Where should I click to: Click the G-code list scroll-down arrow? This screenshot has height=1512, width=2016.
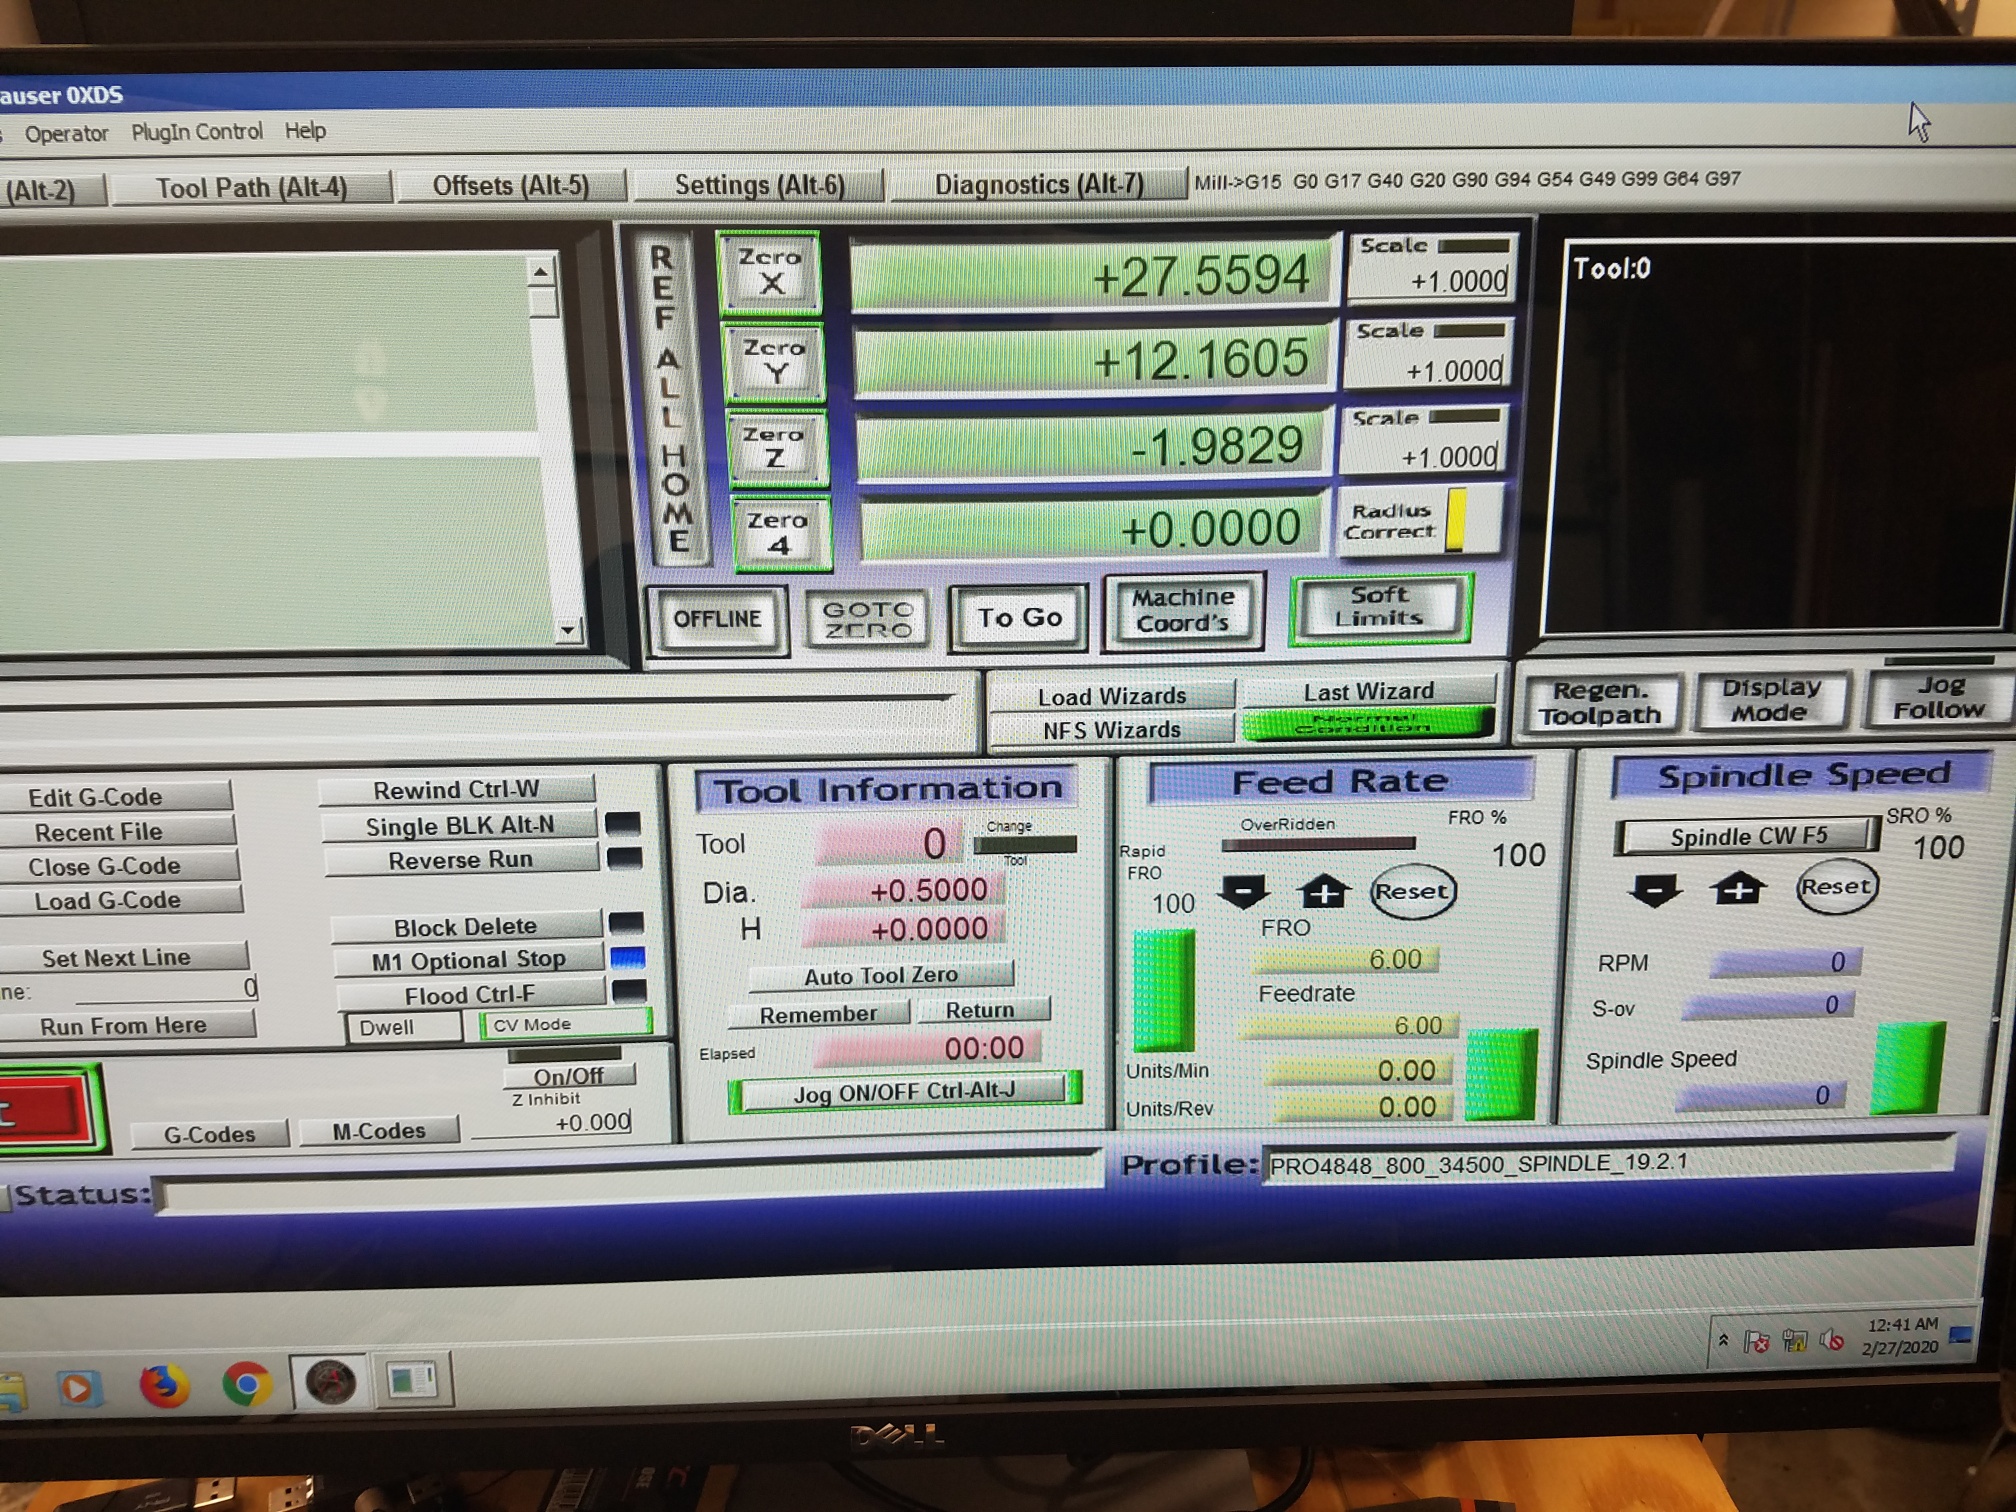coord(569,630)
